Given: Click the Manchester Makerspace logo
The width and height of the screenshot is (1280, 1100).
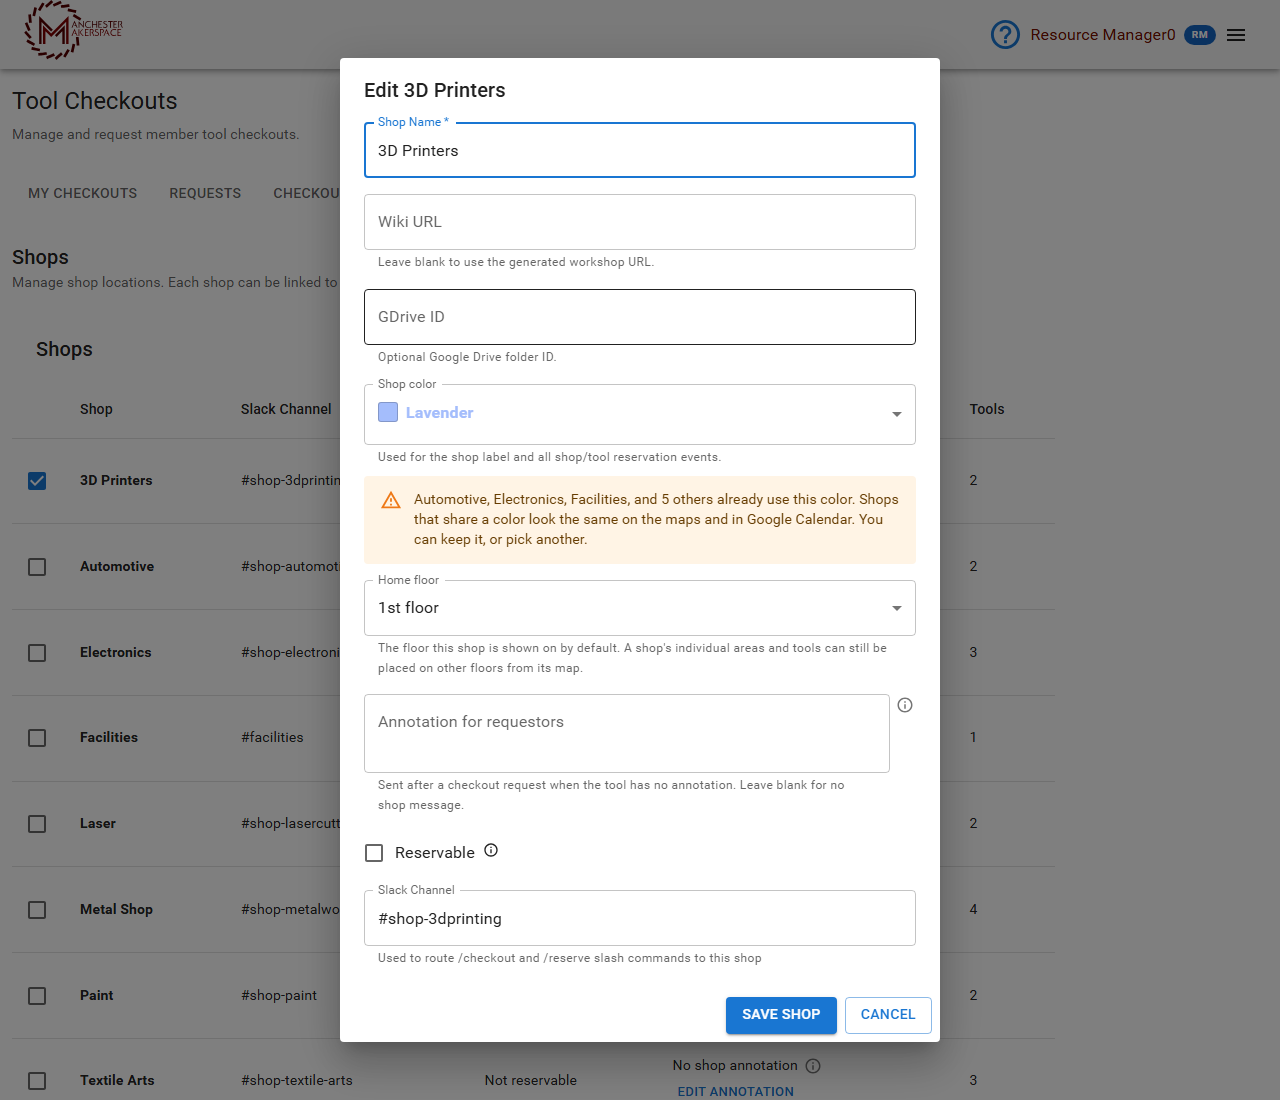Looking at the screenshot, I should click(x=73, y=30).
